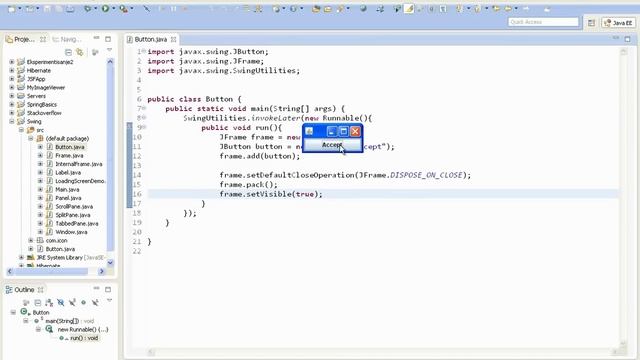Open the External Tools dropdown arrow
Image resolution: width=640 pixels, height=360 pixels.
pyautogui.click(x=131, y=9)
